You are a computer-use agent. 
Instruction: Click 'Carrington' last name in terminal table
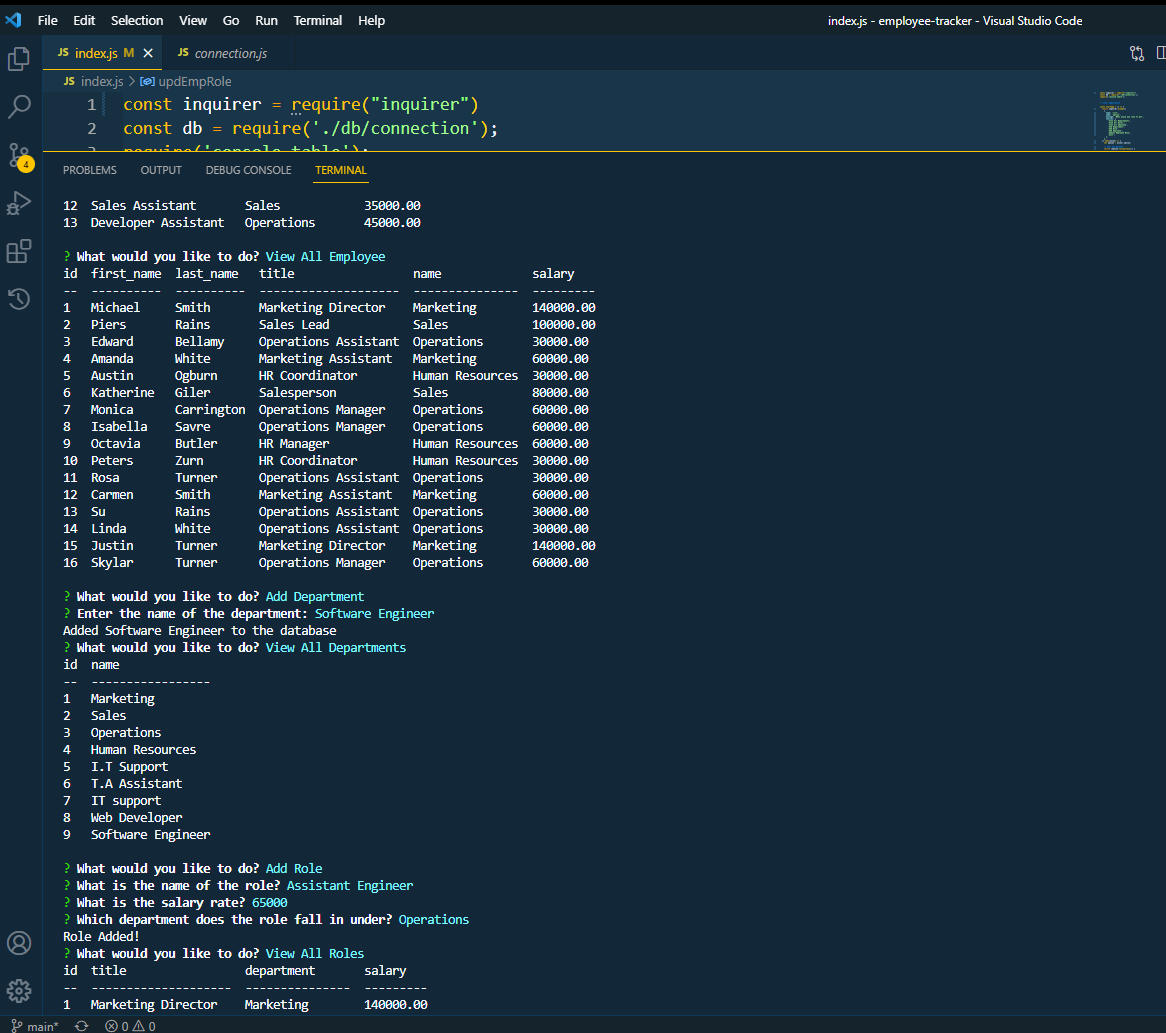pyautogui.click(x=210, y=410)
